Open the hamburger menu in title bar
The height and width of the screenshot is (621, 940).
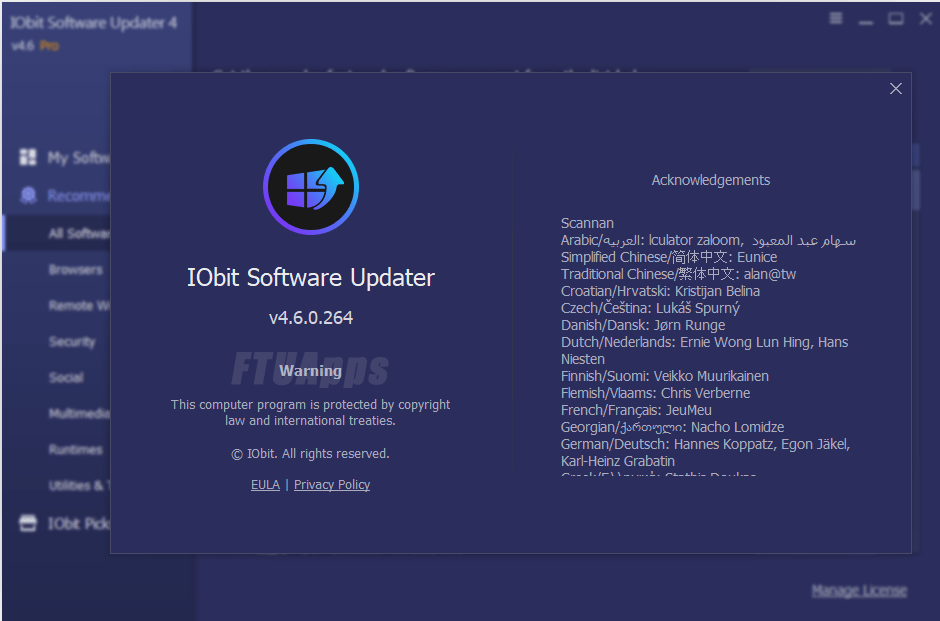click(x=836, y=19)
